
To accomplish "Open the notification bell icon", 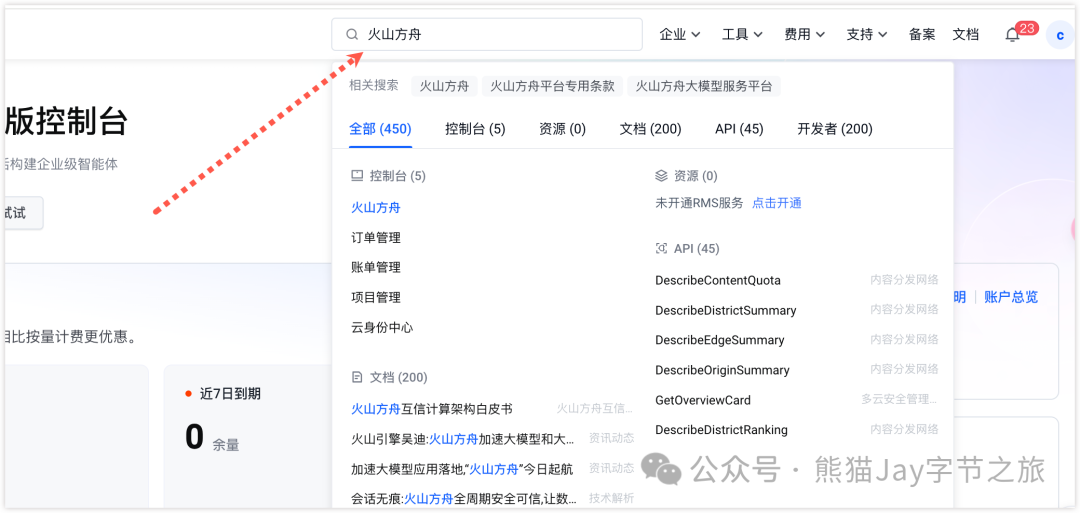I will click(1012, 35).
